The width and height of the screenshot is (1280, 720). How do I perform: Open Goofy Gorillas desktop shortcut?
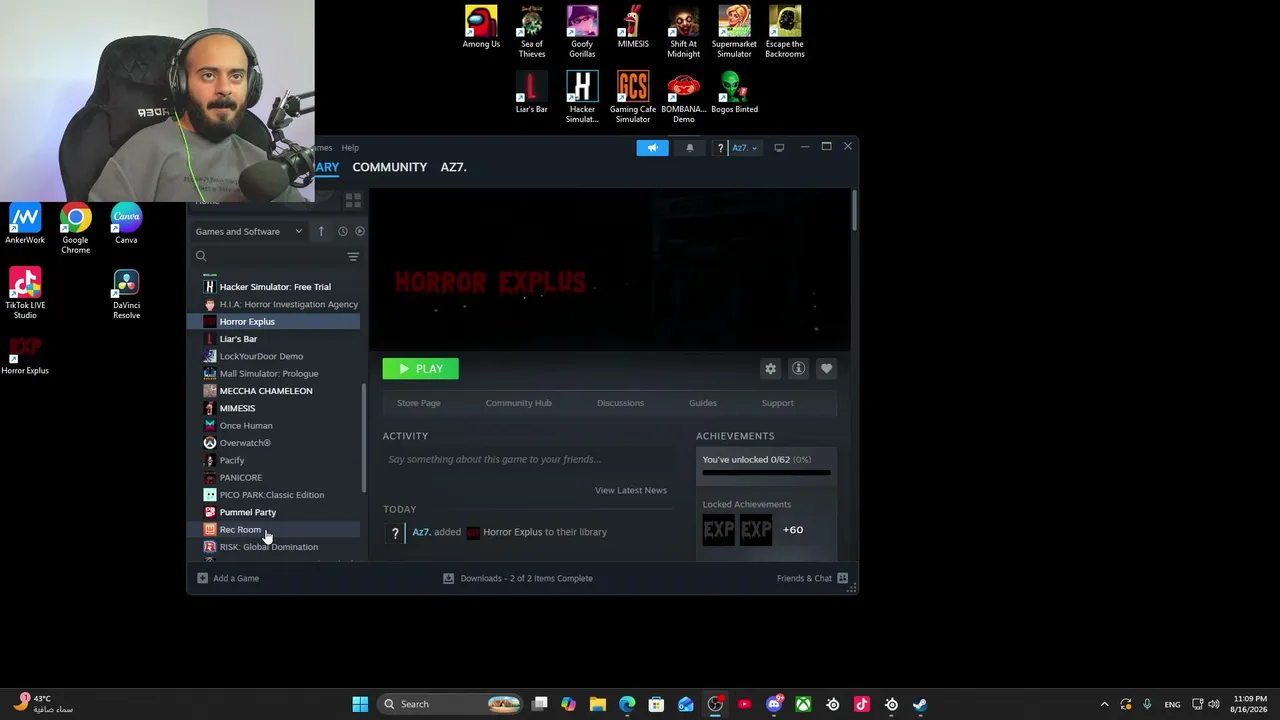pyautogui.click(x=582, y=32)
